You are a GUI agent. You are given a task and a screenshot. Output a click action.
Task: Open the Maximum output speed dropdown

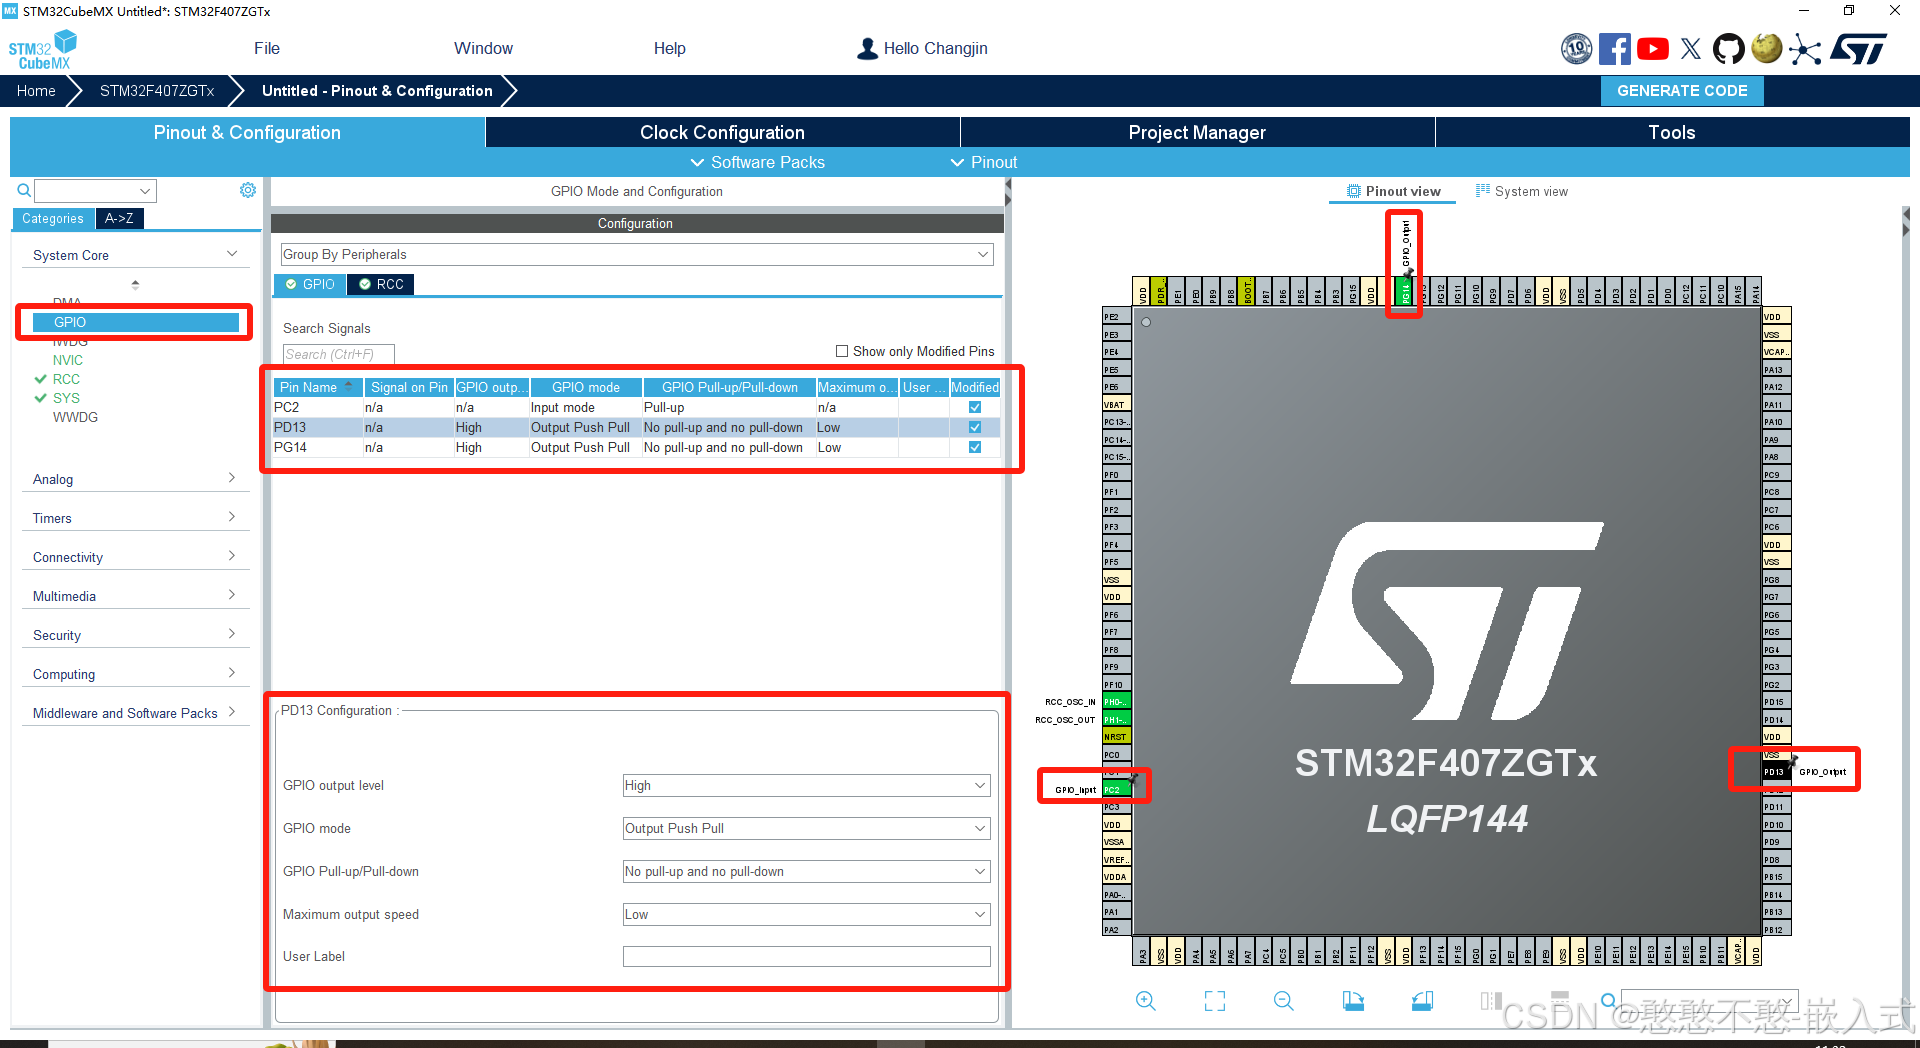pos(806,914)
